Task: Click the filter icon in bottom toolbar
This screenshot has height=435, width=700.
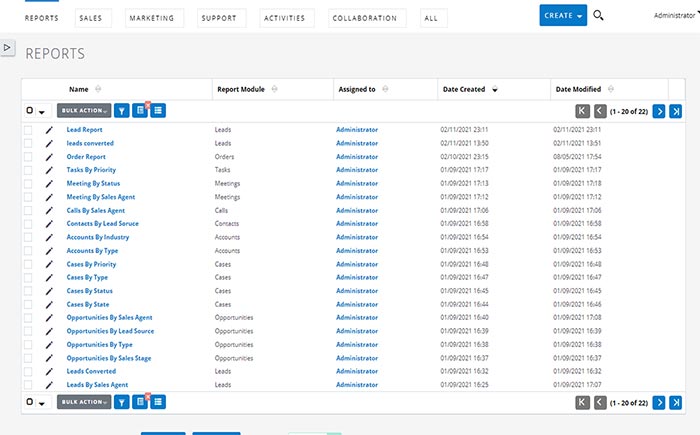Action: click(x=121, y=402)
